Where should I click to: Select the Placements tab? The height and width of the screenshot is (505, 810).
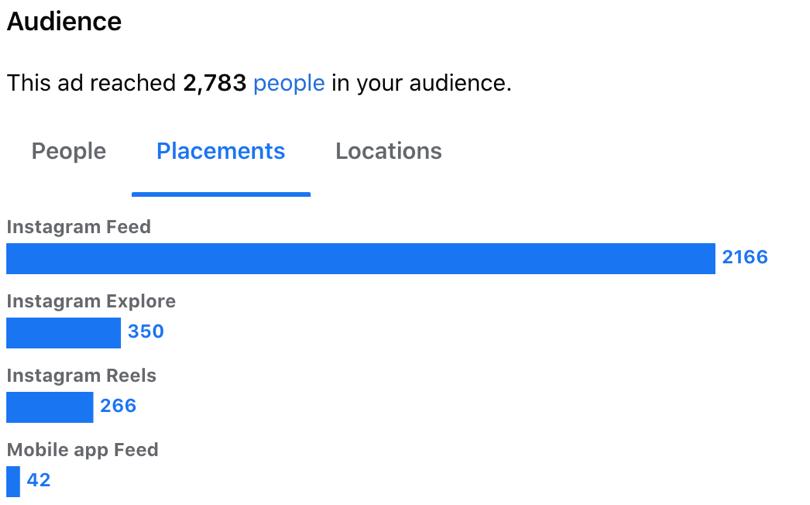pos(221,151)
